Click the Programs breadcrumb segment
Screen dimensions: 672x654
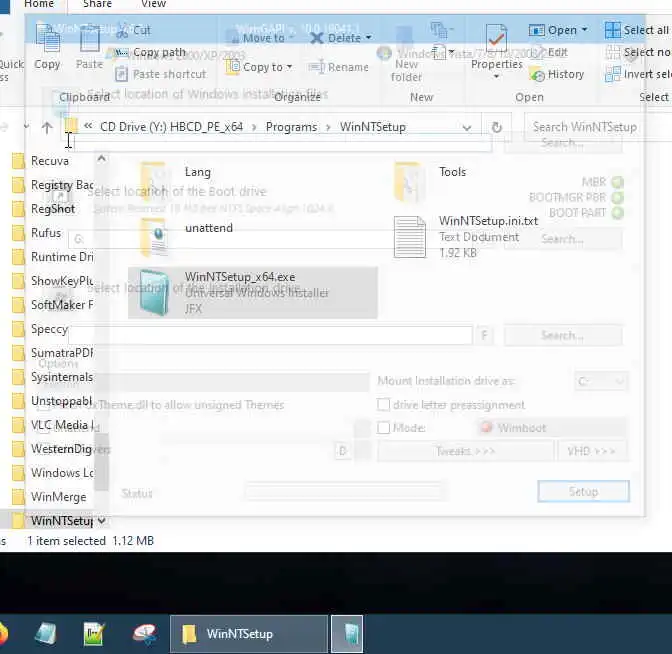[x=291, y=127]
